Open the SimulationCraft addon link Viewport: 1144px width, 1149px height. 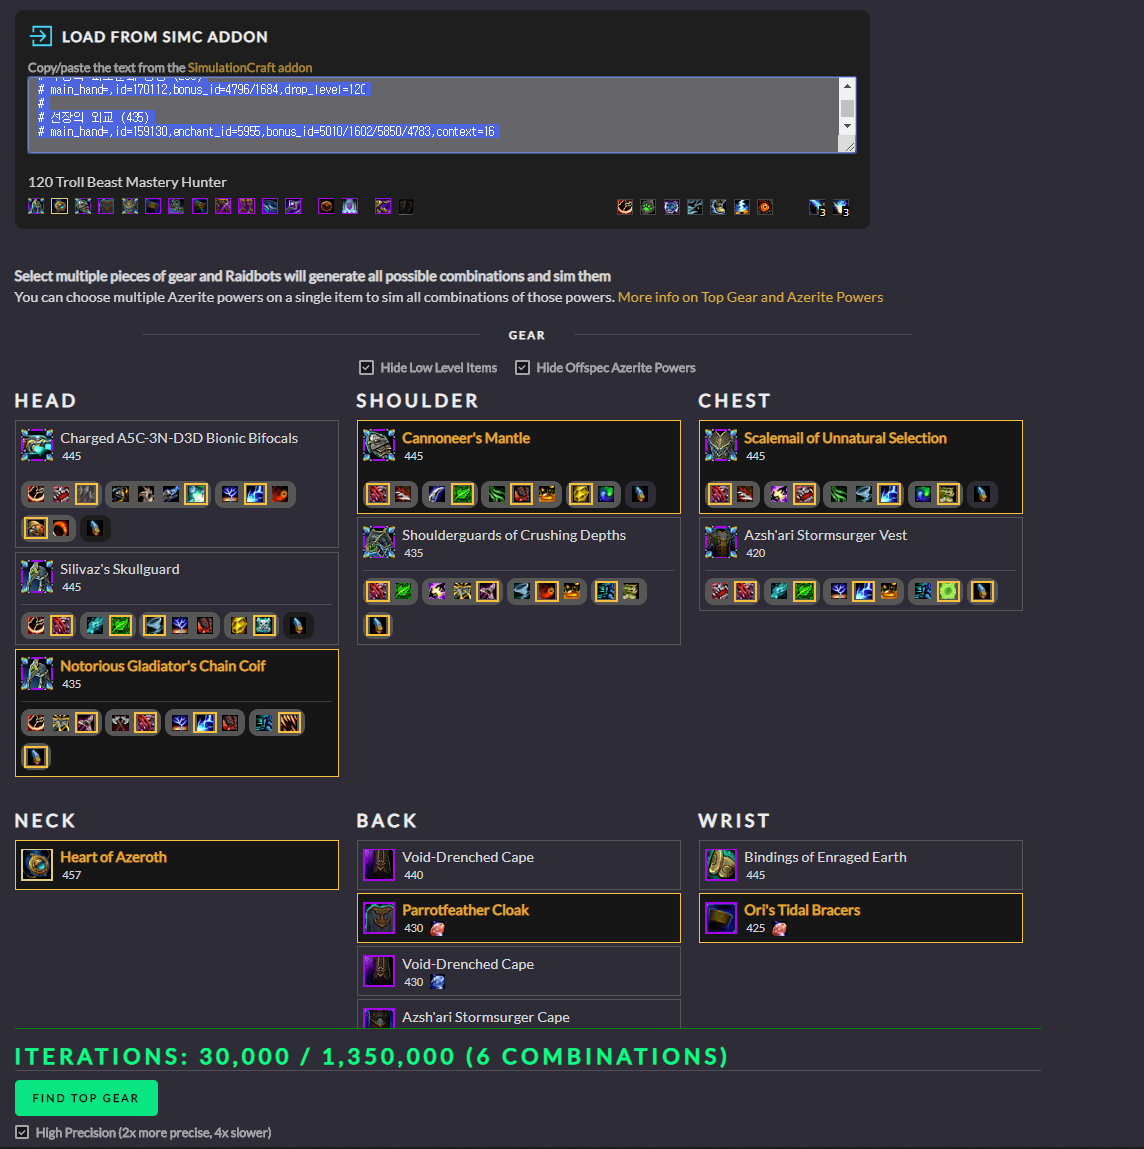(250, 67)
